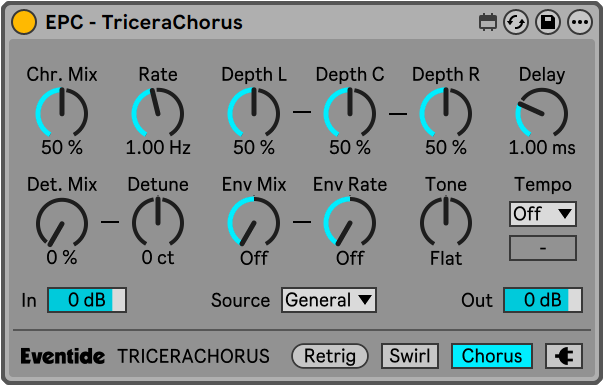Click the 50 % value under Depth C
The image size is (604, 386).
tap(350, 148)
